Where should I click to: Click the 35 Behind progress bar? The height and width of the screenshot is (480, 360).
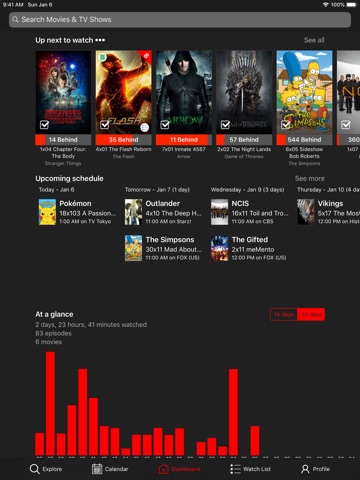click(x=124, y=140)
